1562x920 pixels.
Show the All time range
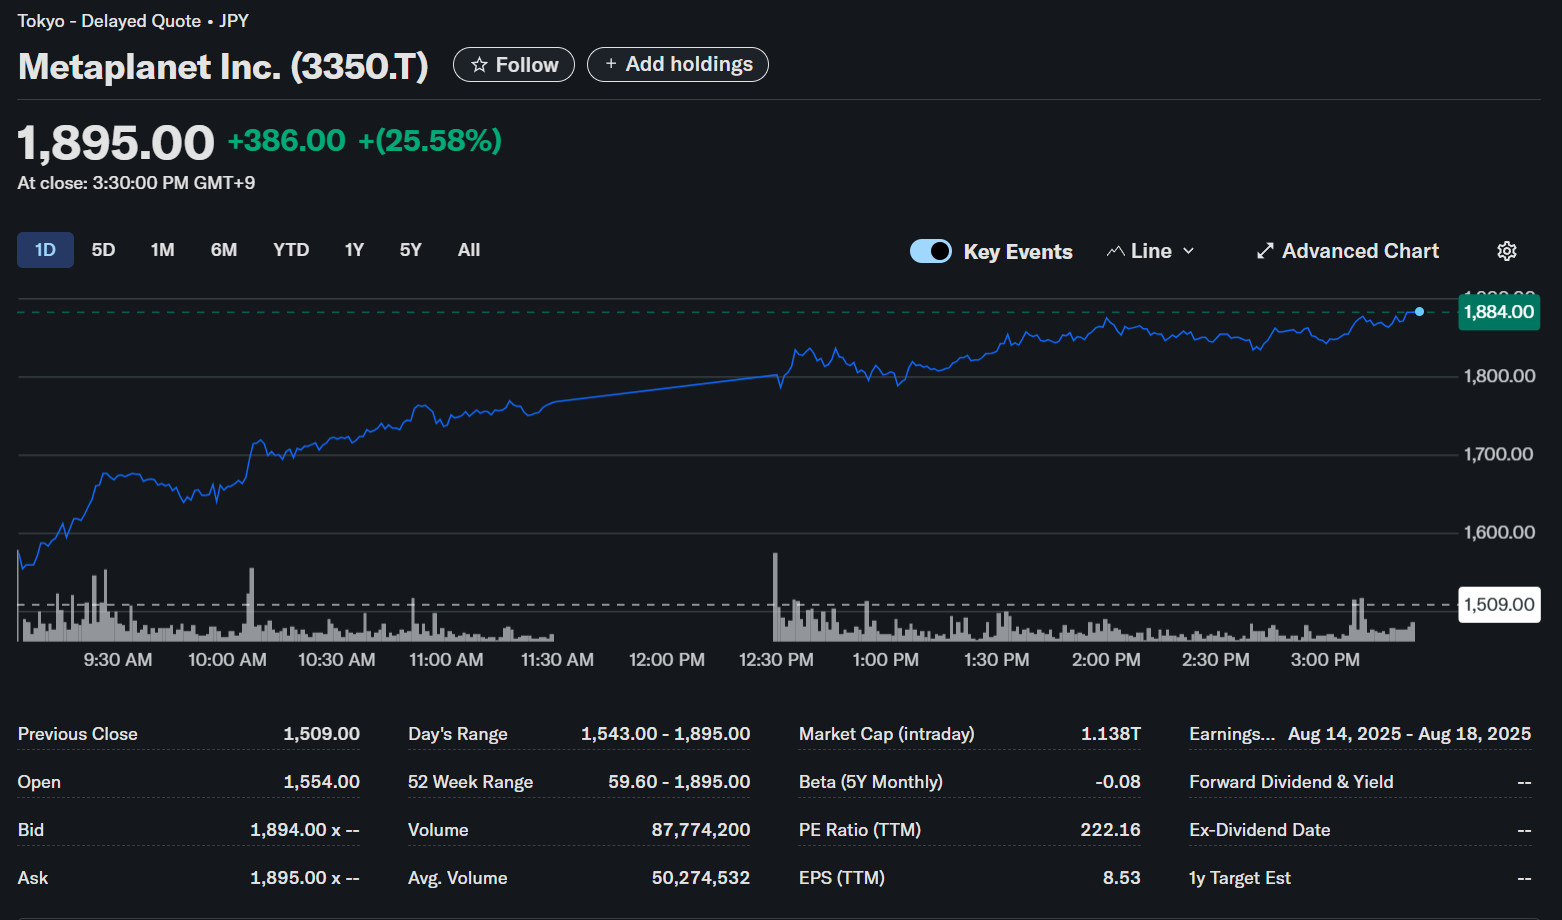pos(469,250)
